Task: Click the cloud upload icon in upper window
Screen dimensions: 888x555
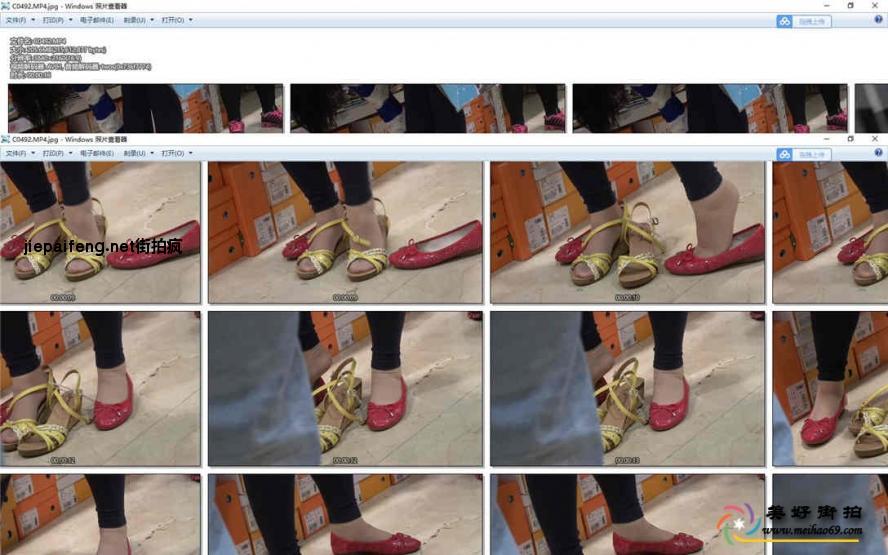Action: coord(784,20)
